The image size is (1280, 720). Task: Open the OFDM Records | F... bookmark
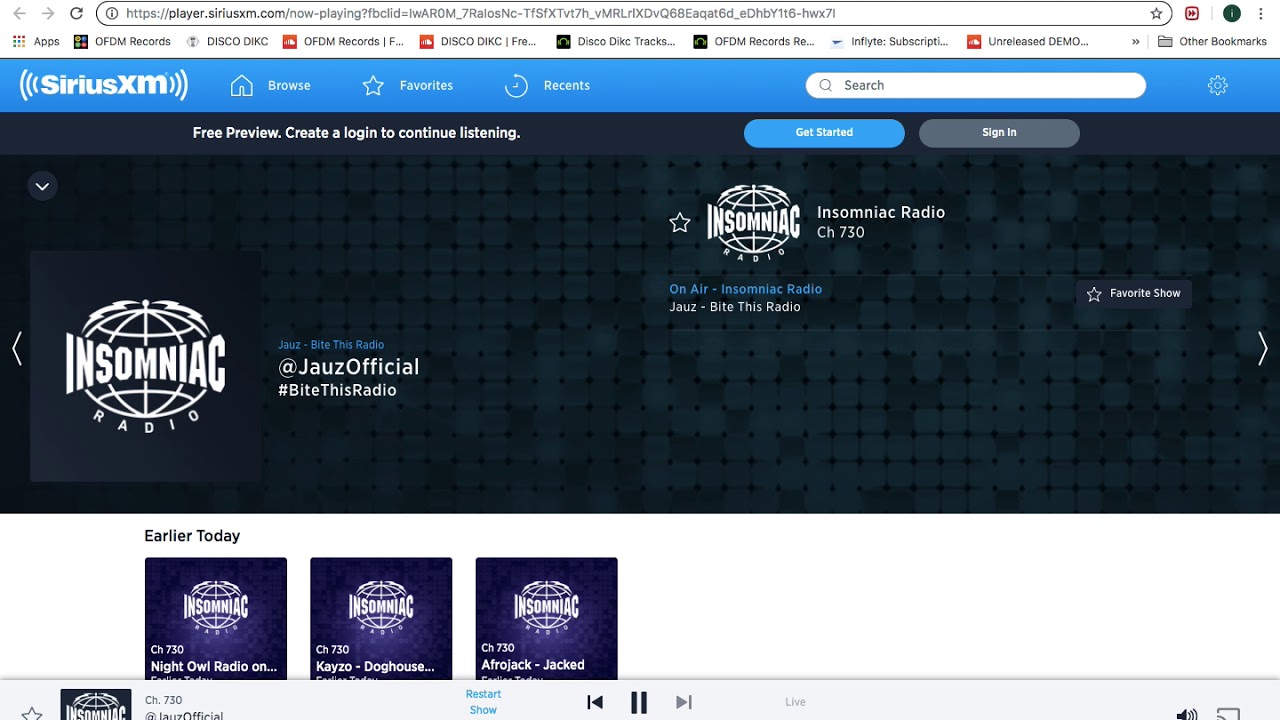click(x=343, y=42)
